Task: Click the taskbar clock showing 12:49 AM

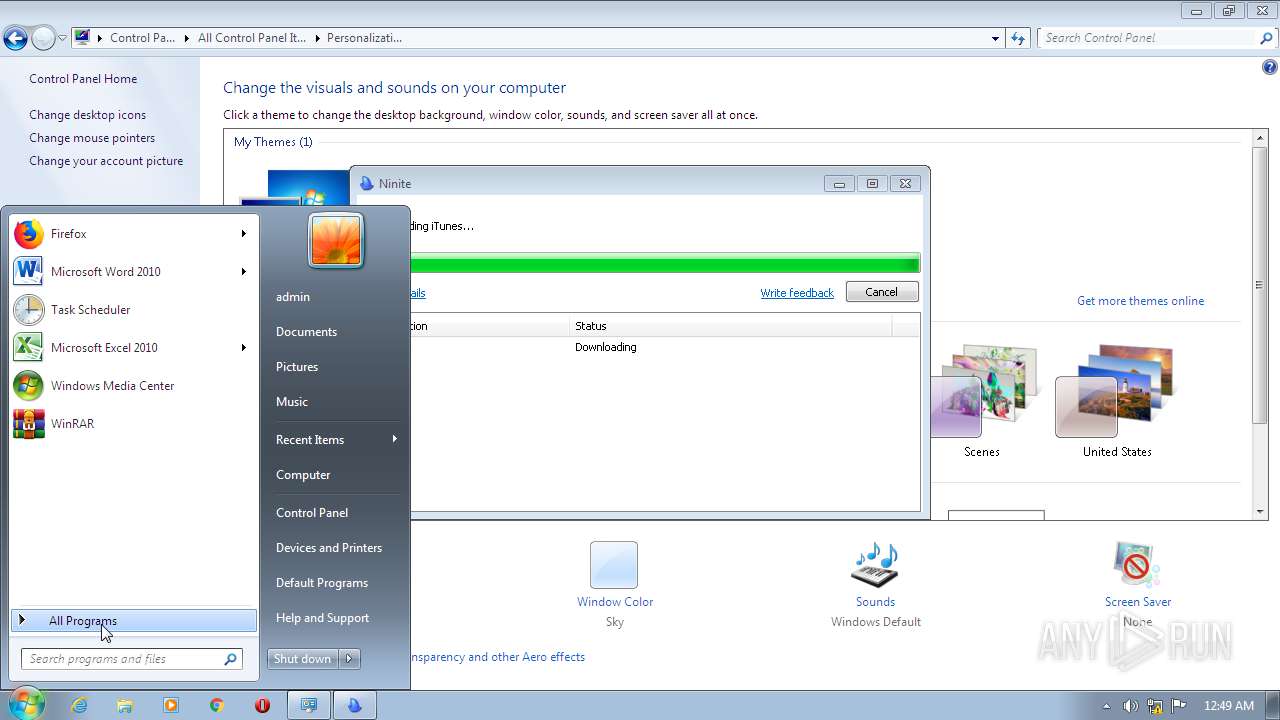Action: click(x=1229, y=706)
